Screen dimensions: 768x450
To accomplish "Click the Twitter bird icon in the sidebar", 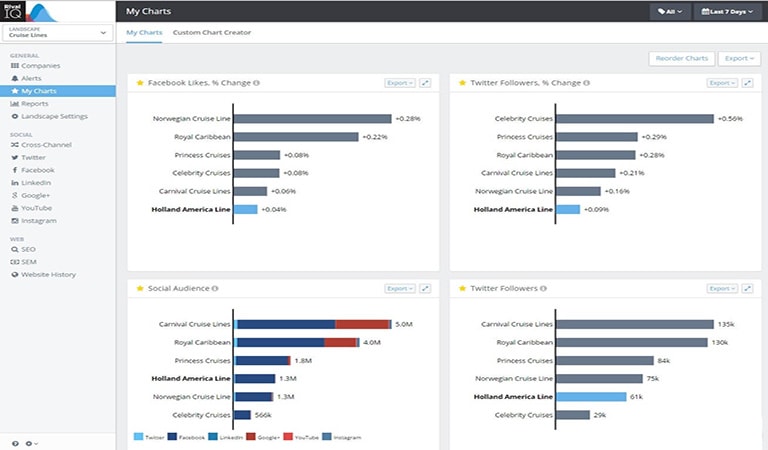I will (x=15, y=157).
